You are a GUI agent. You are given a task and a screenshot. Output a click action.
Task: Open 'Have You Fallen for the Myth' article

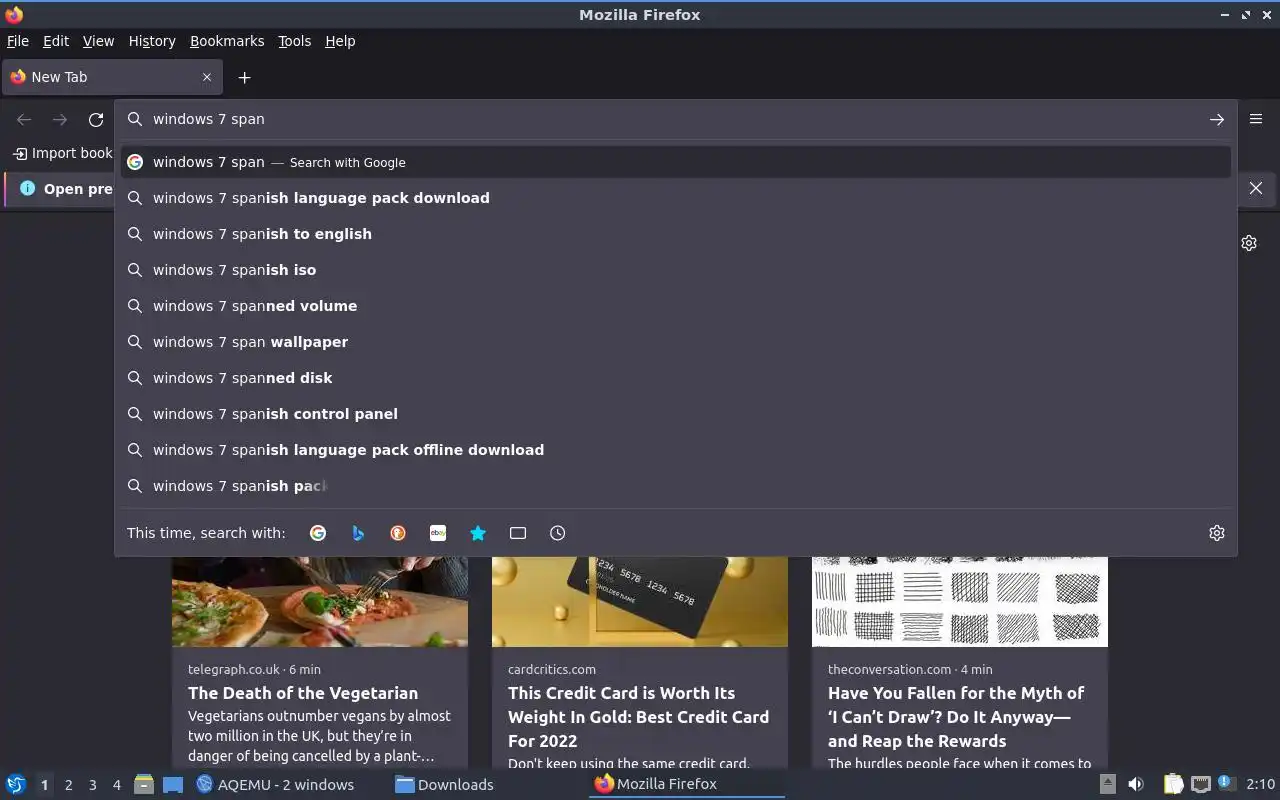point(956,717)
